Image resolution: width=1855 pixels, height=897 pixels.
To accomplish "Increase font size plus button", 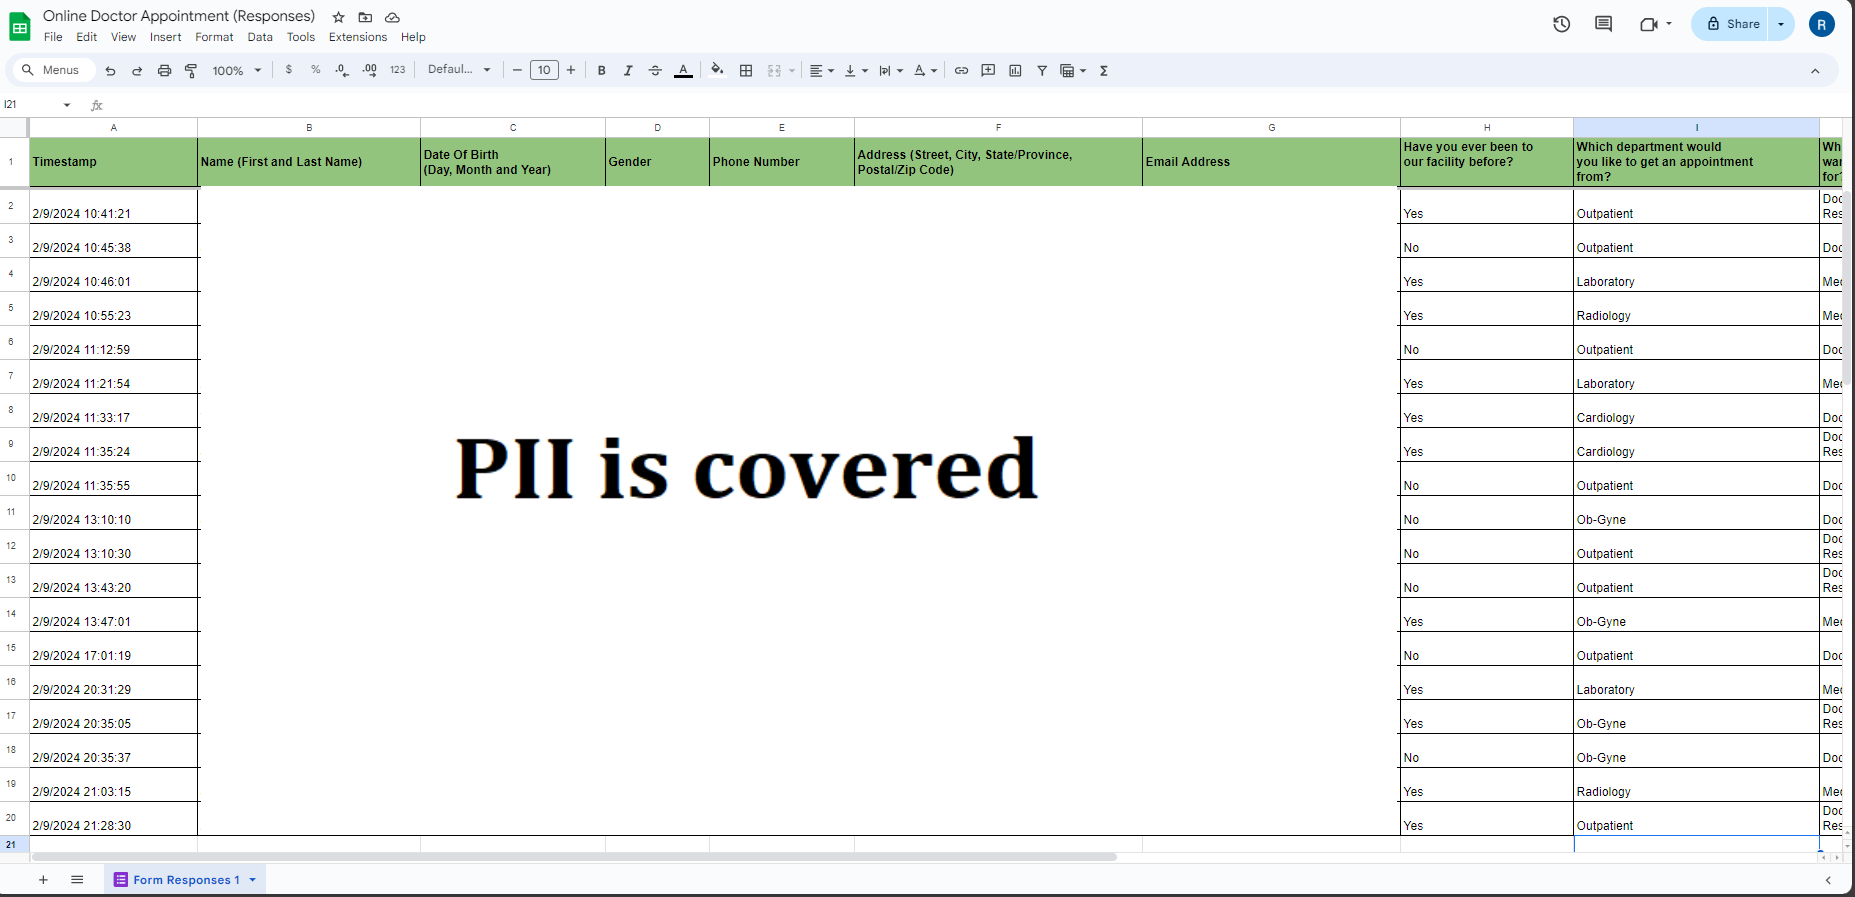I will (571, 70).
